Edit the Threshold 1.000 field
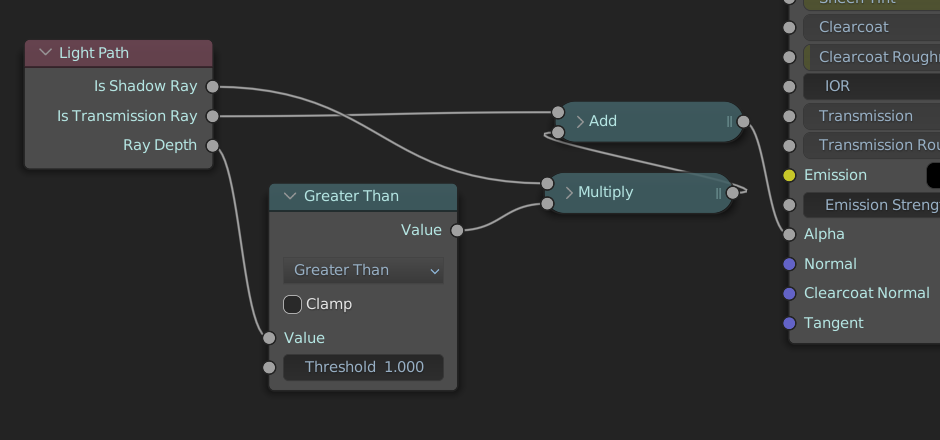Image resolution: width=940 pixels, height=440 pixels. tap(363, 367)
